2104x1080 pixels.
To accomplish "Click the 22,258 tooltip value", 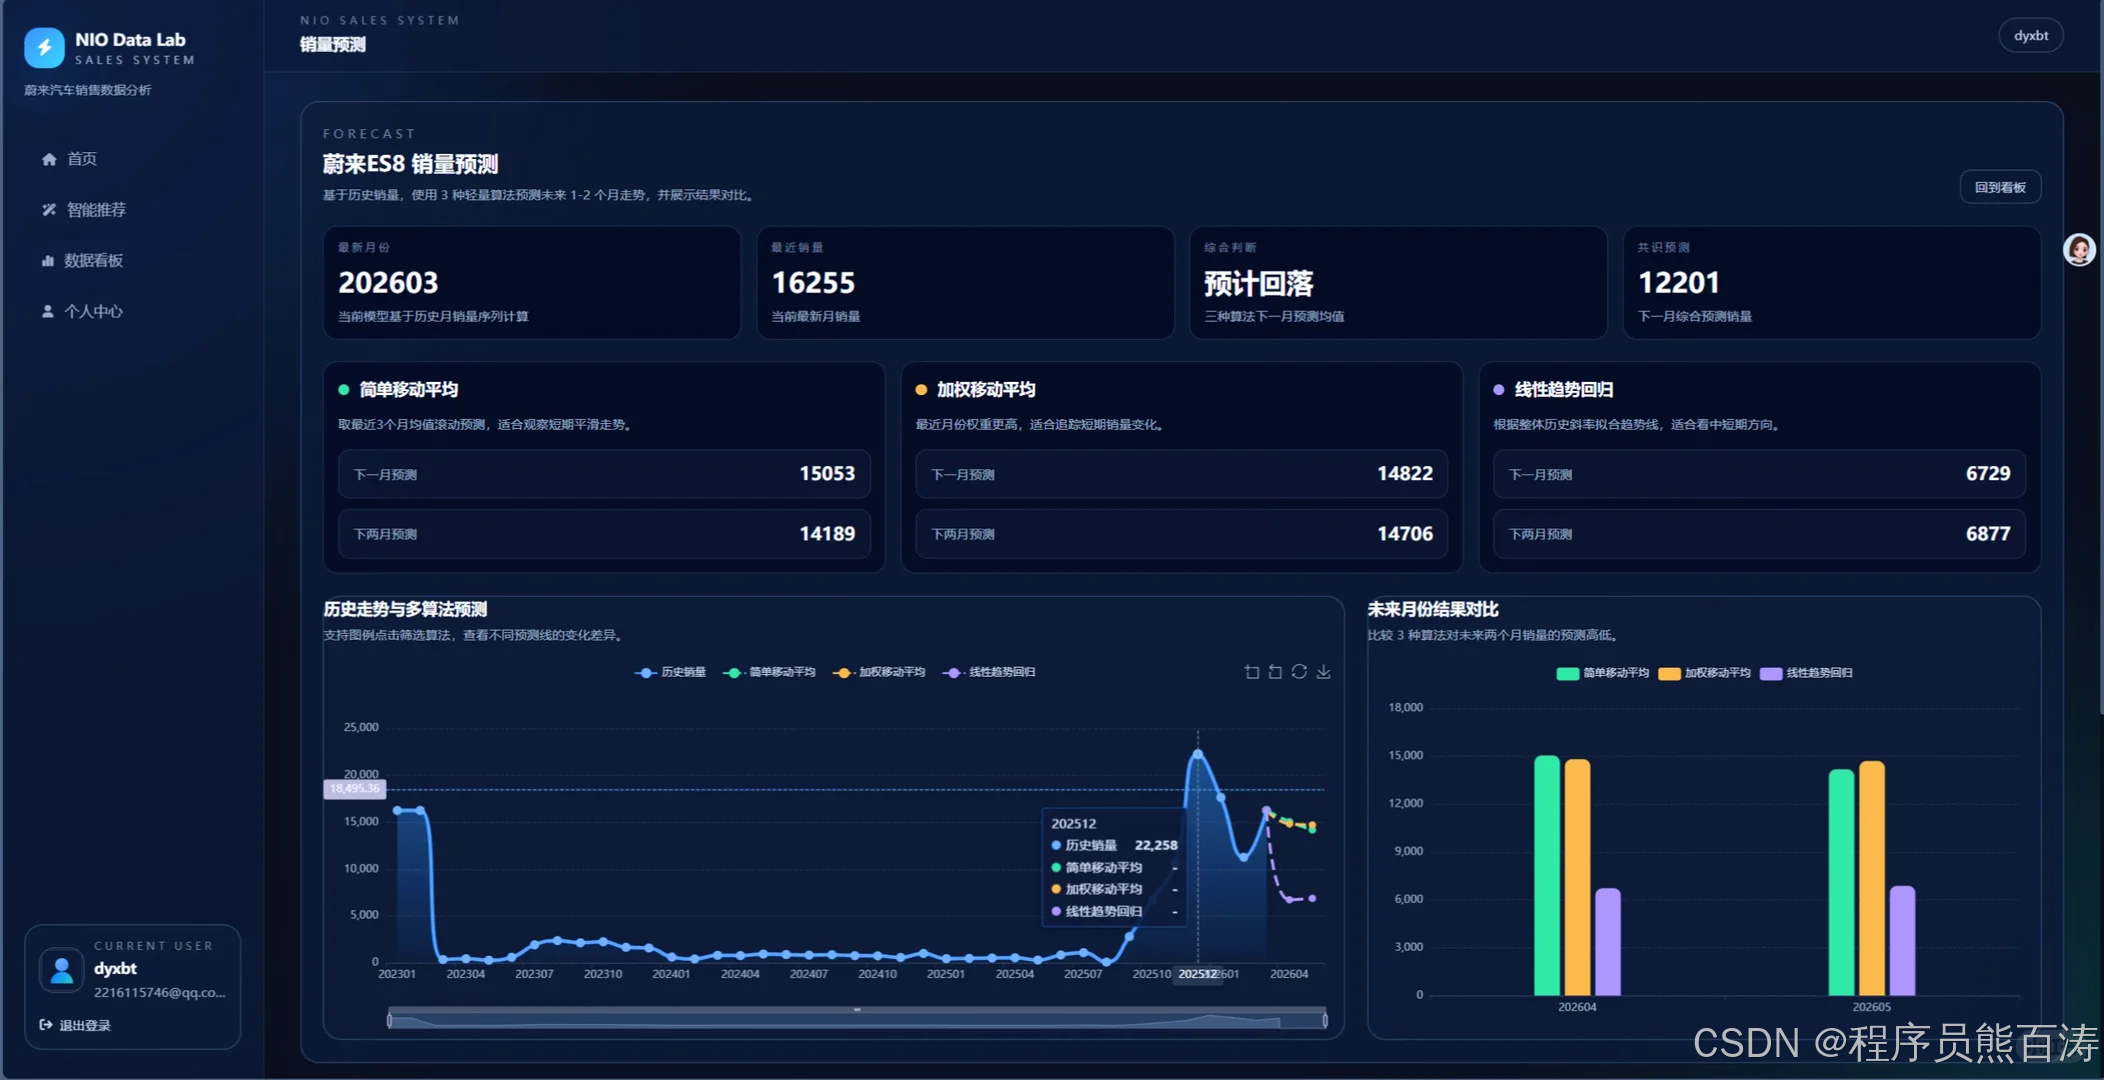I will (1156, 845).
